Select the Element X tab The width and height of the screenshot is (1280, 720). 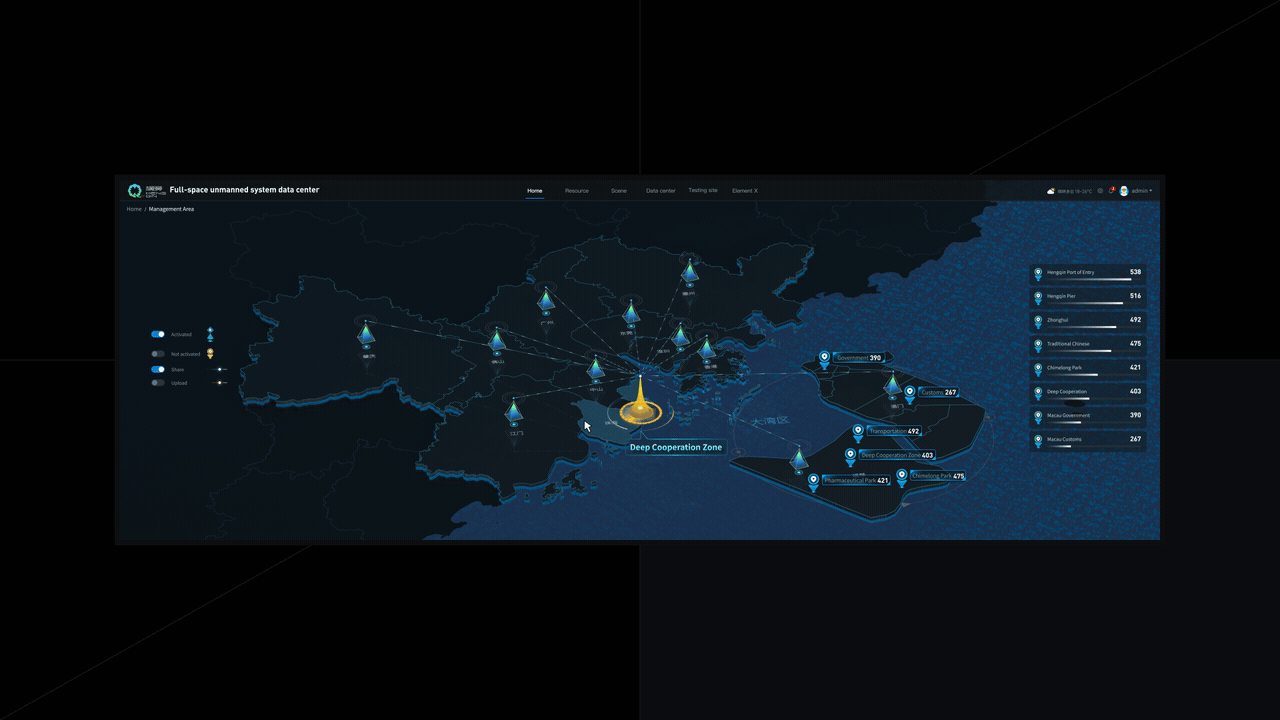(x=745, y=190)
